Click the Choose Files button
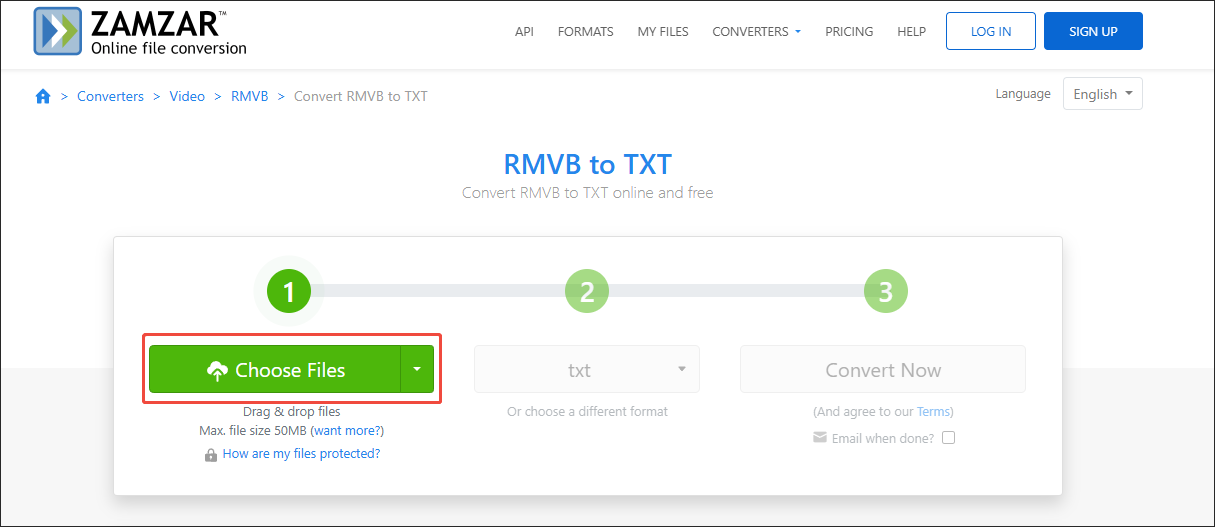Image resolution: width=1215 pixels, height=527 pixels. coord(275,369)
